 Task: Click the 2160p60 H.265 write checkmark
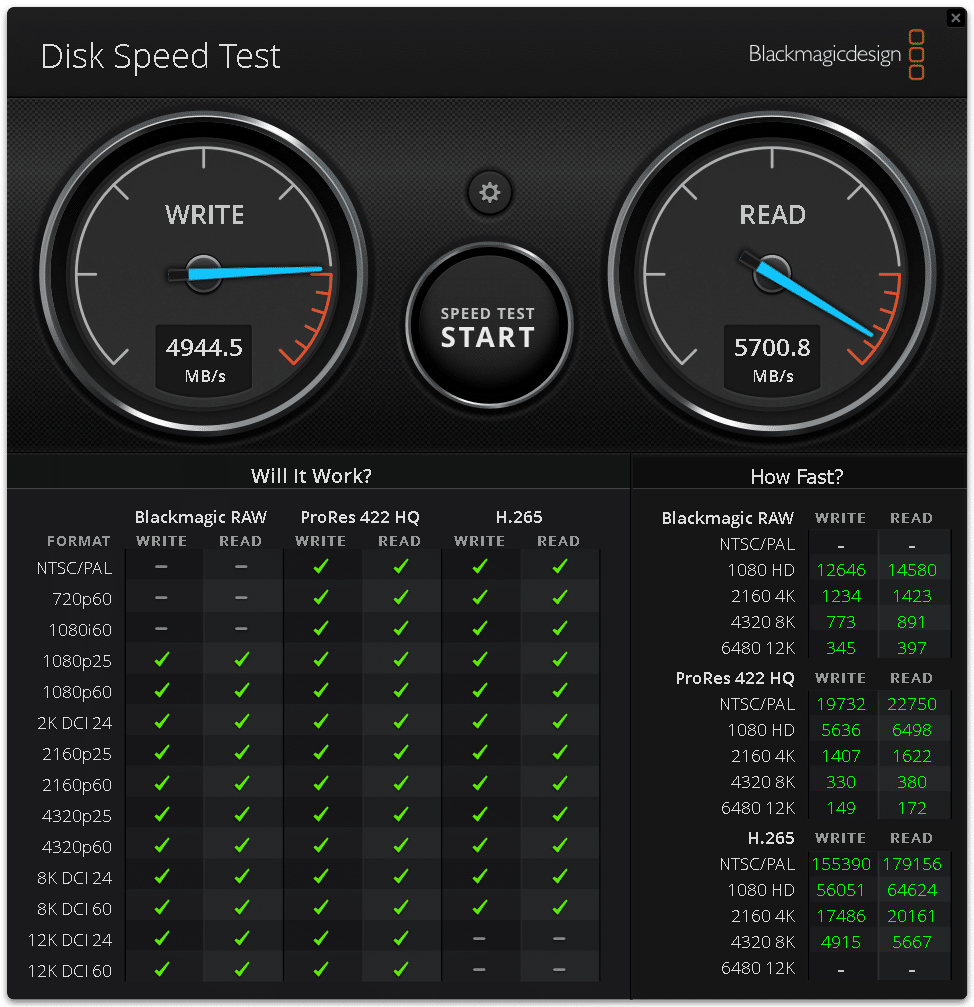click(x=480, y=783)
